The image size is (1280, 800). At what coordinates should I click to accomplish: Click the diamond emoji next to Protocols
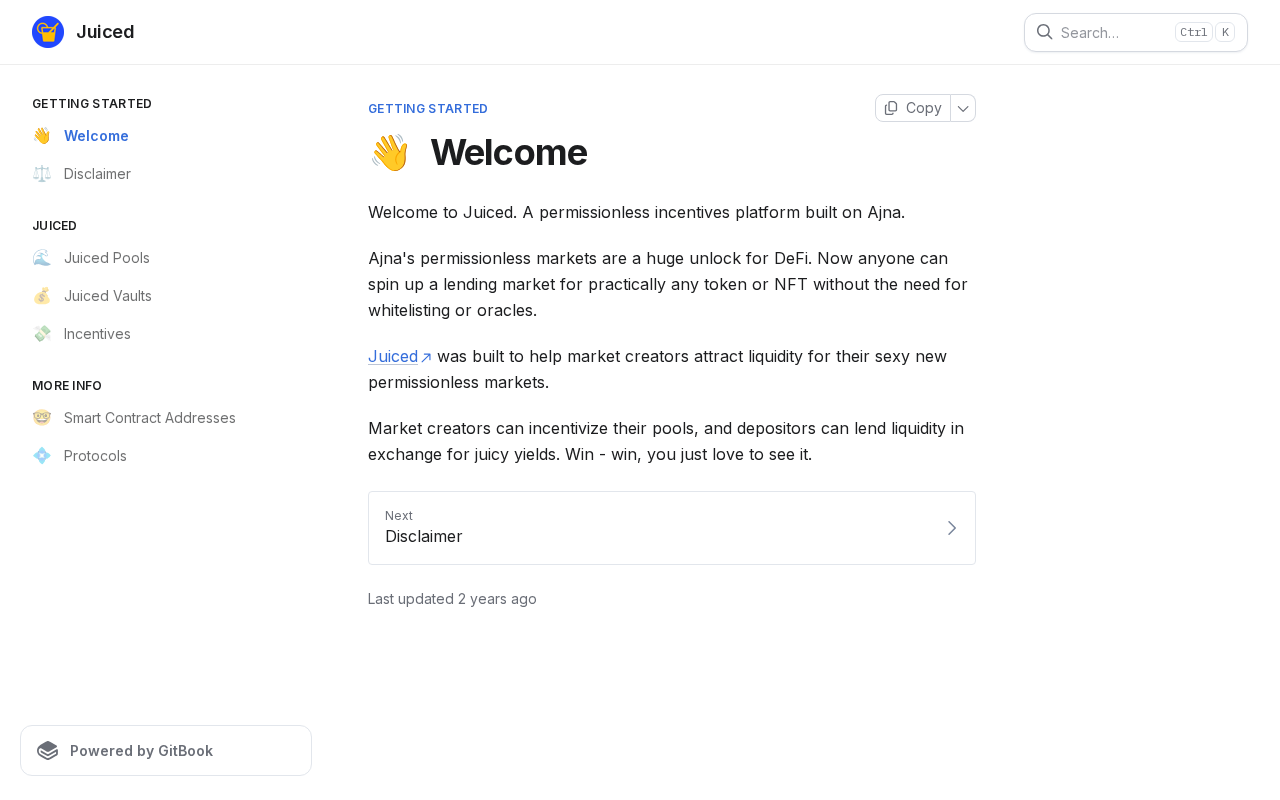tap(41, 456)
